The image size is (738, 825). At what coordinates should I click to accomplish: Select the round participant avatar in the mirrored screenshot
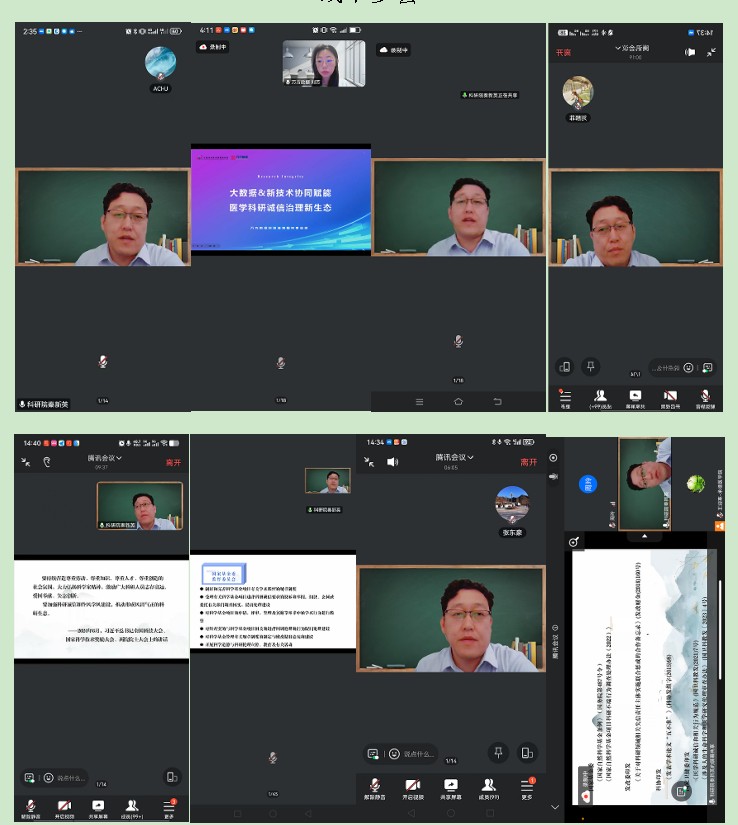point(578,92)
